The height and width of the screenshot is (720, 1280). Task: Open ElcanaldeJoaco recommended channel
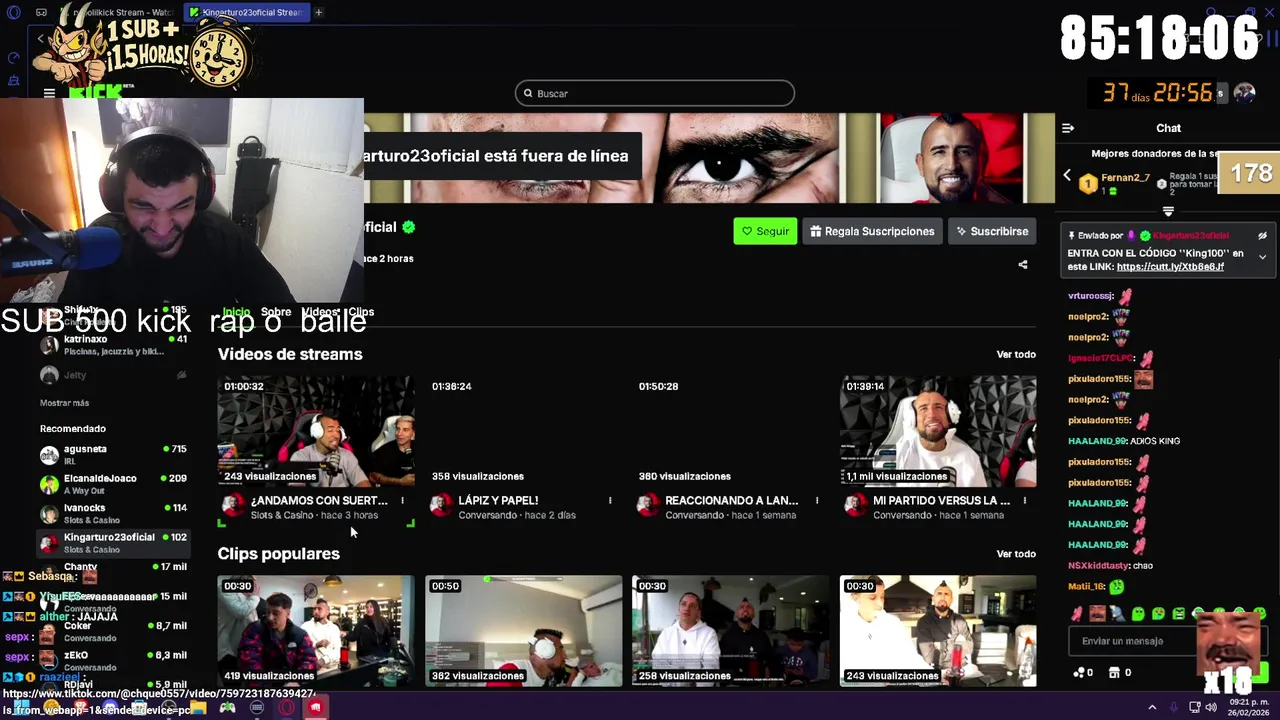[x=113, y=484]
